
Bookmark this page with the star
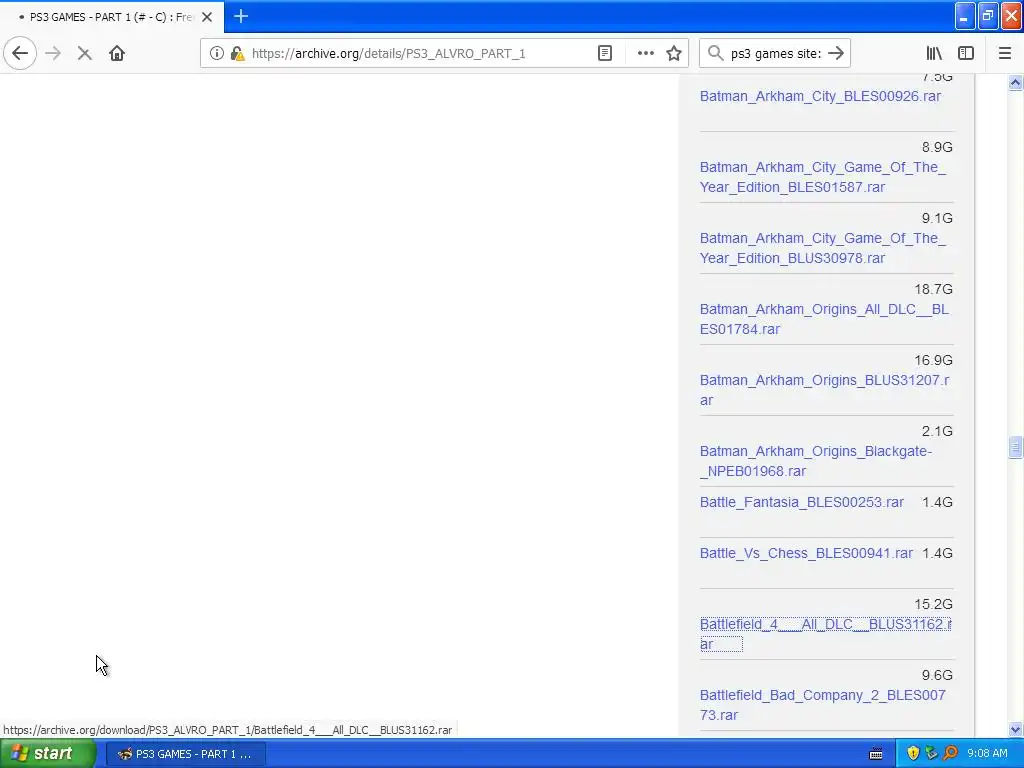pyautogui.click(x=674, y=54)
